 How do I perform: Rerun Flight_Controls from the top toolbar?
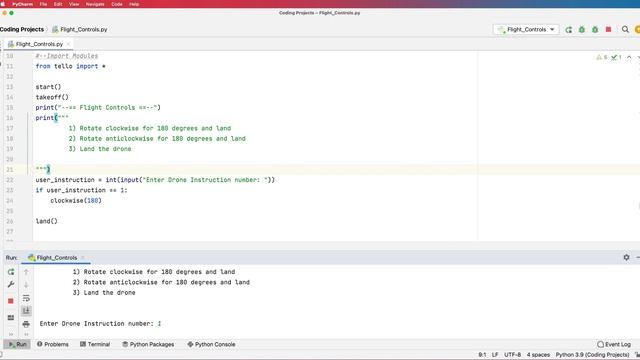(569, 30)
